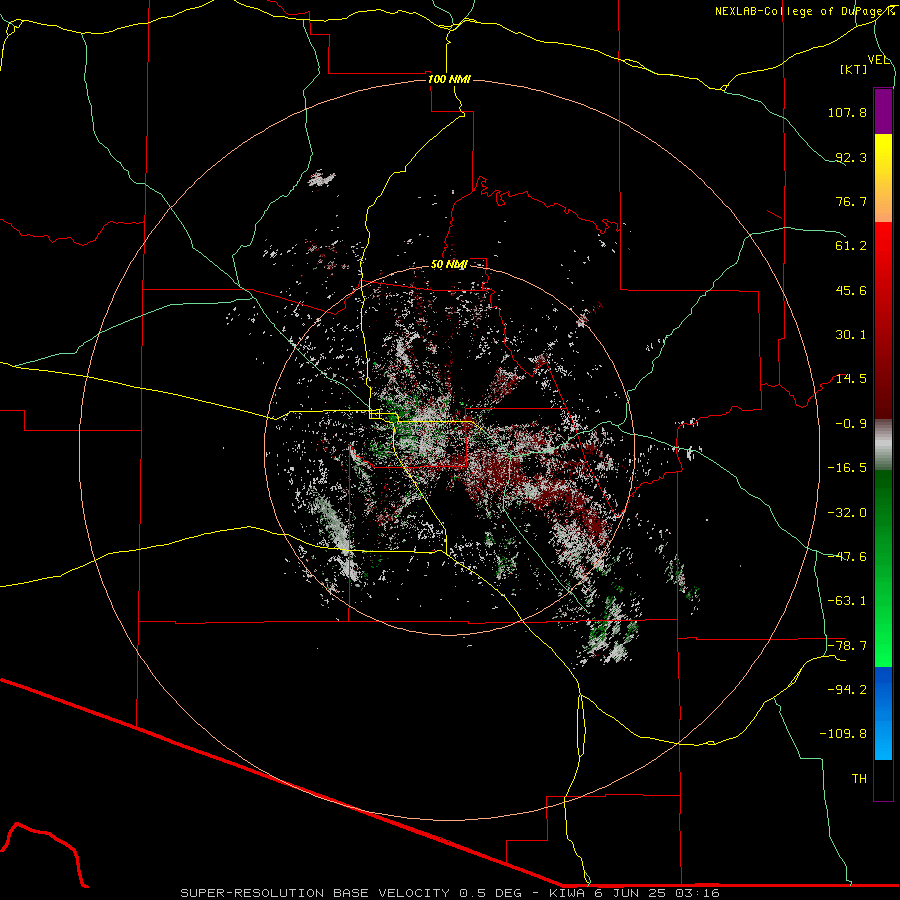Select the 45.6 legend value
Screen dimensions: 900x900
click(851, 290)
